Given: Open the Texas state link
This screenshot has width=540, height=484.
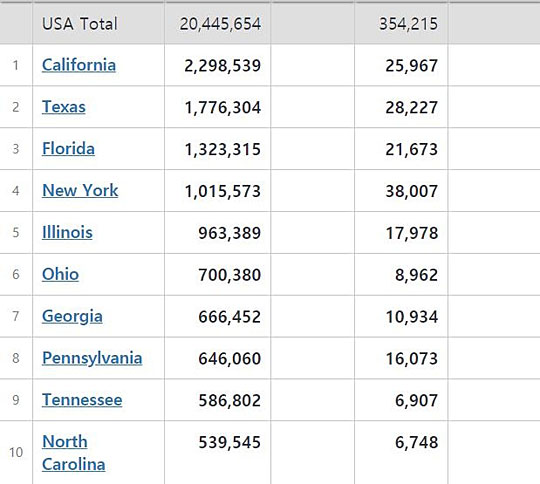Looking at the screenshot, I should pyautogui.click(x=64, y=107).
